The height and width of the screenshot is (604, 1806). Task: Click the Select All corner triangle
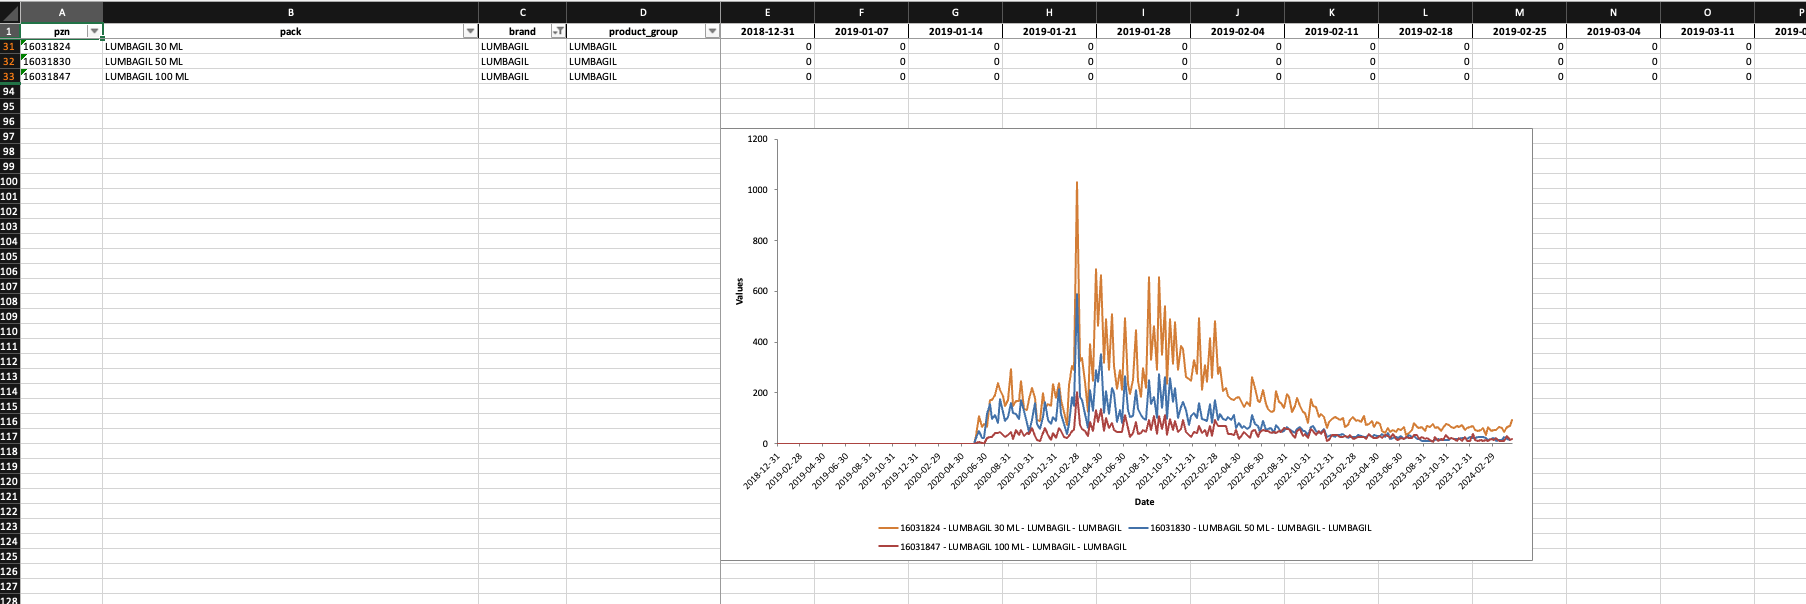10,13
